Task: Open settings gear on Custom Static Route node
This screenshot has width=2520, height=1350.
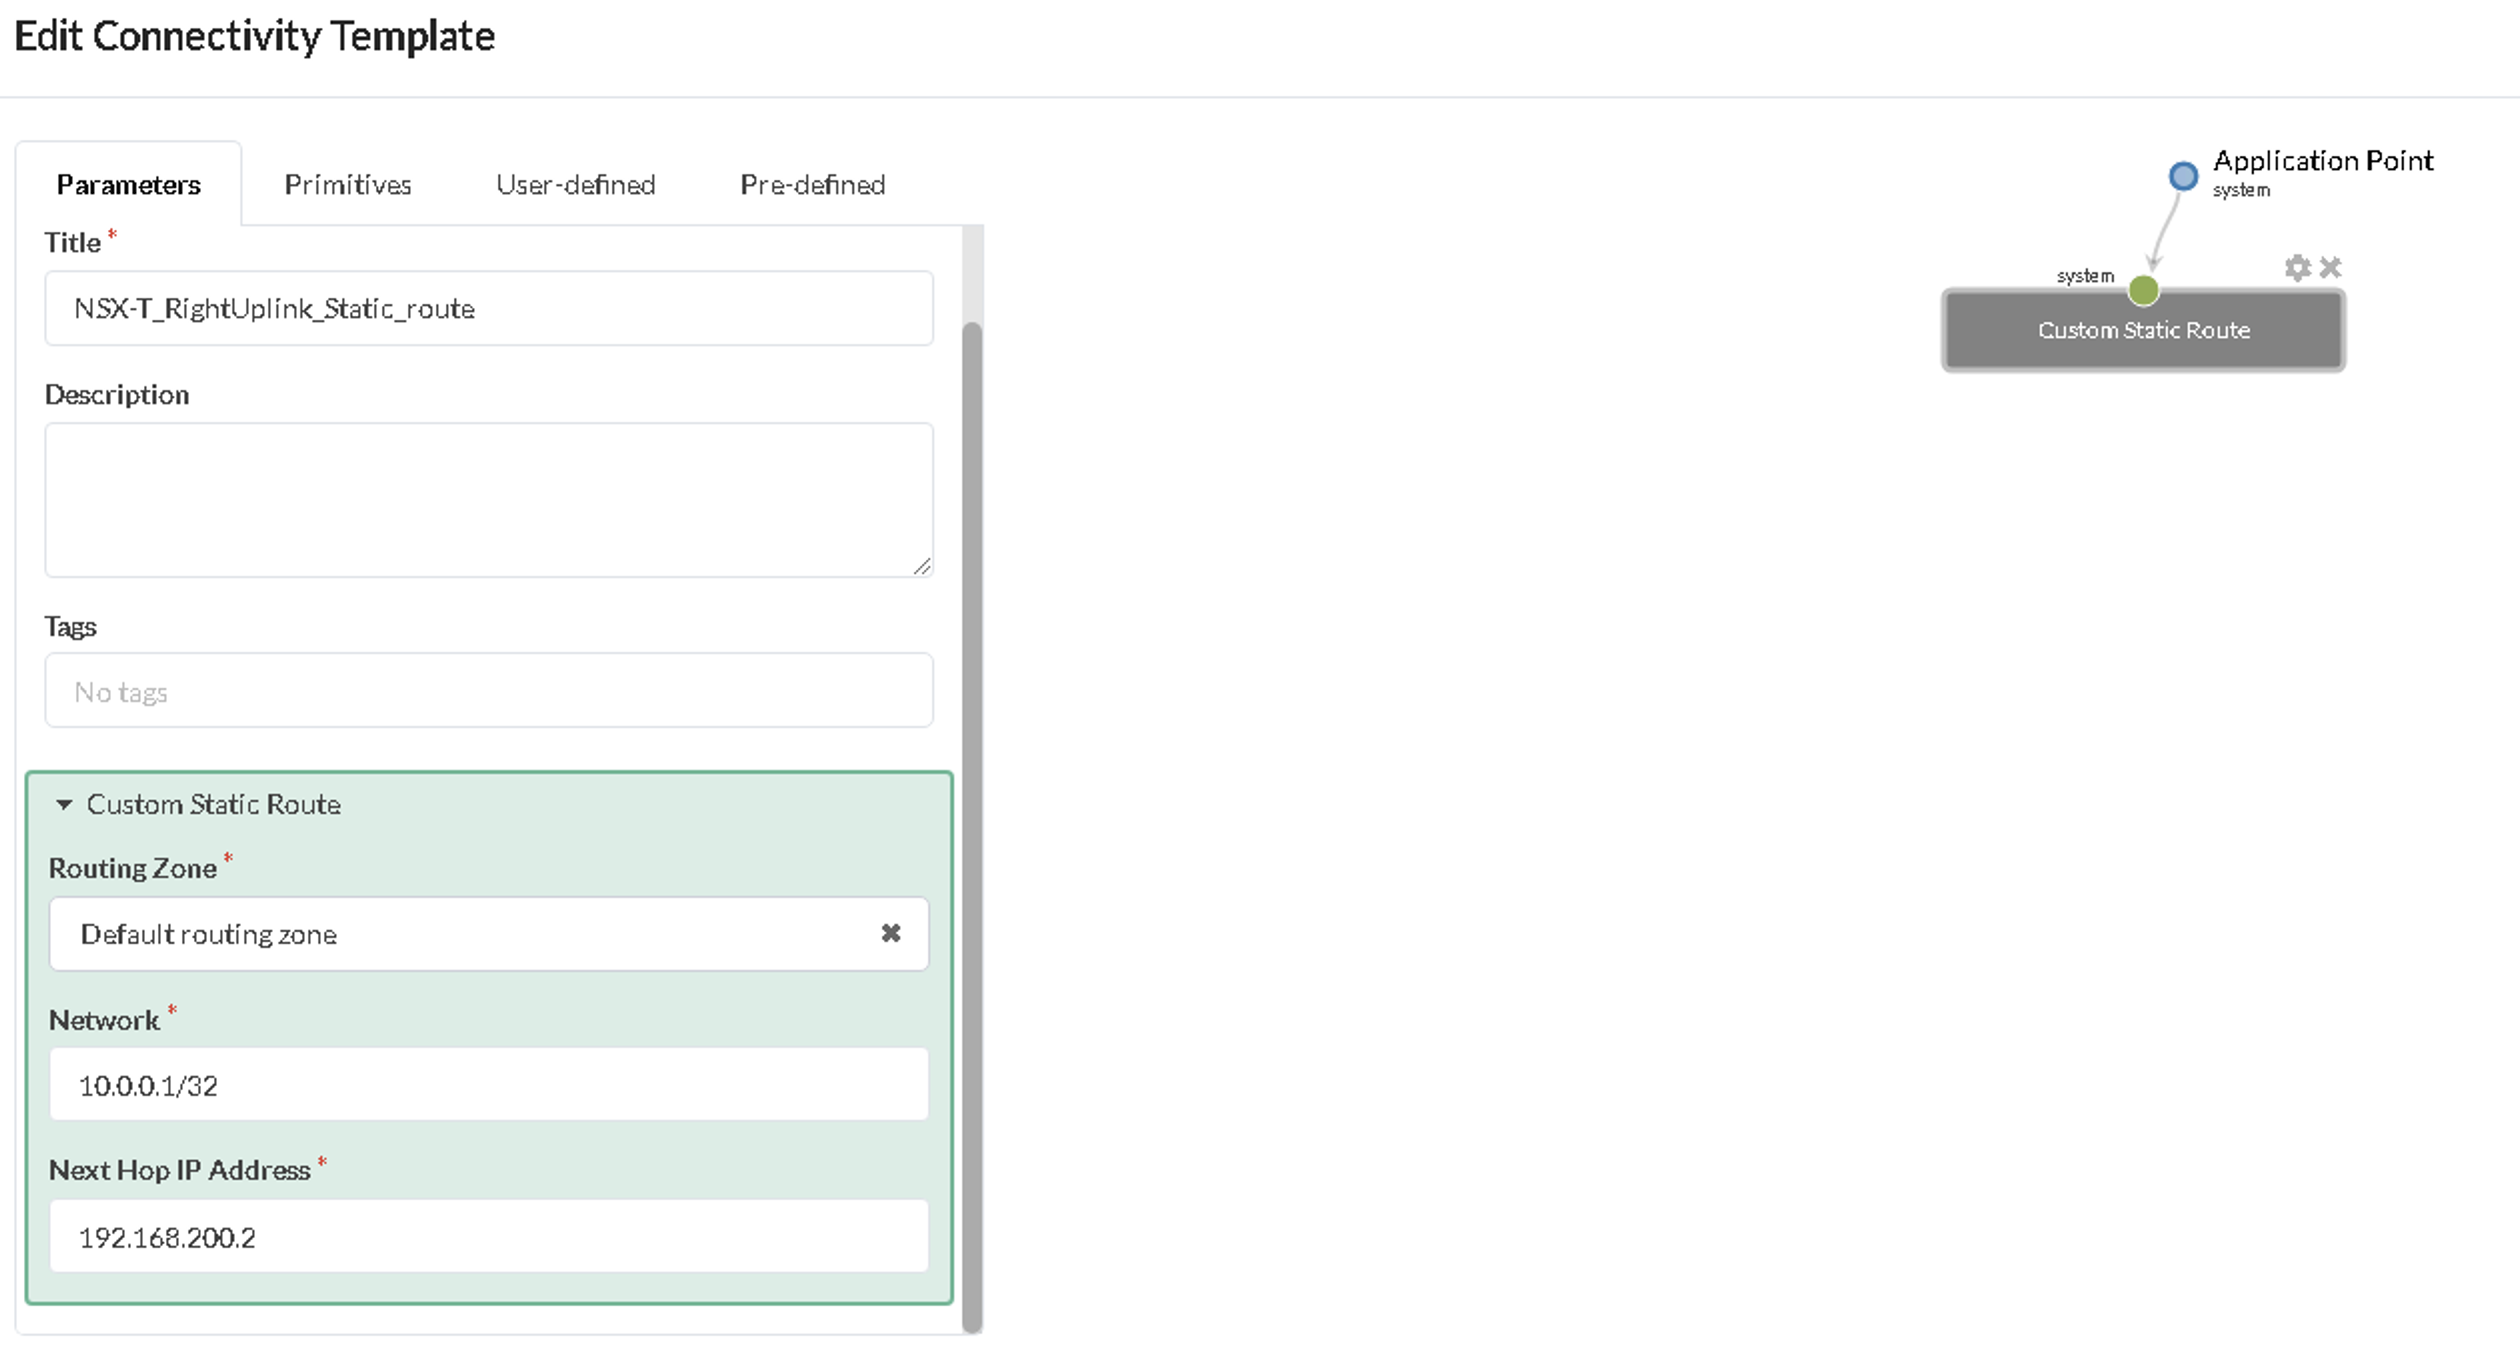Action: coord(2297,268)
